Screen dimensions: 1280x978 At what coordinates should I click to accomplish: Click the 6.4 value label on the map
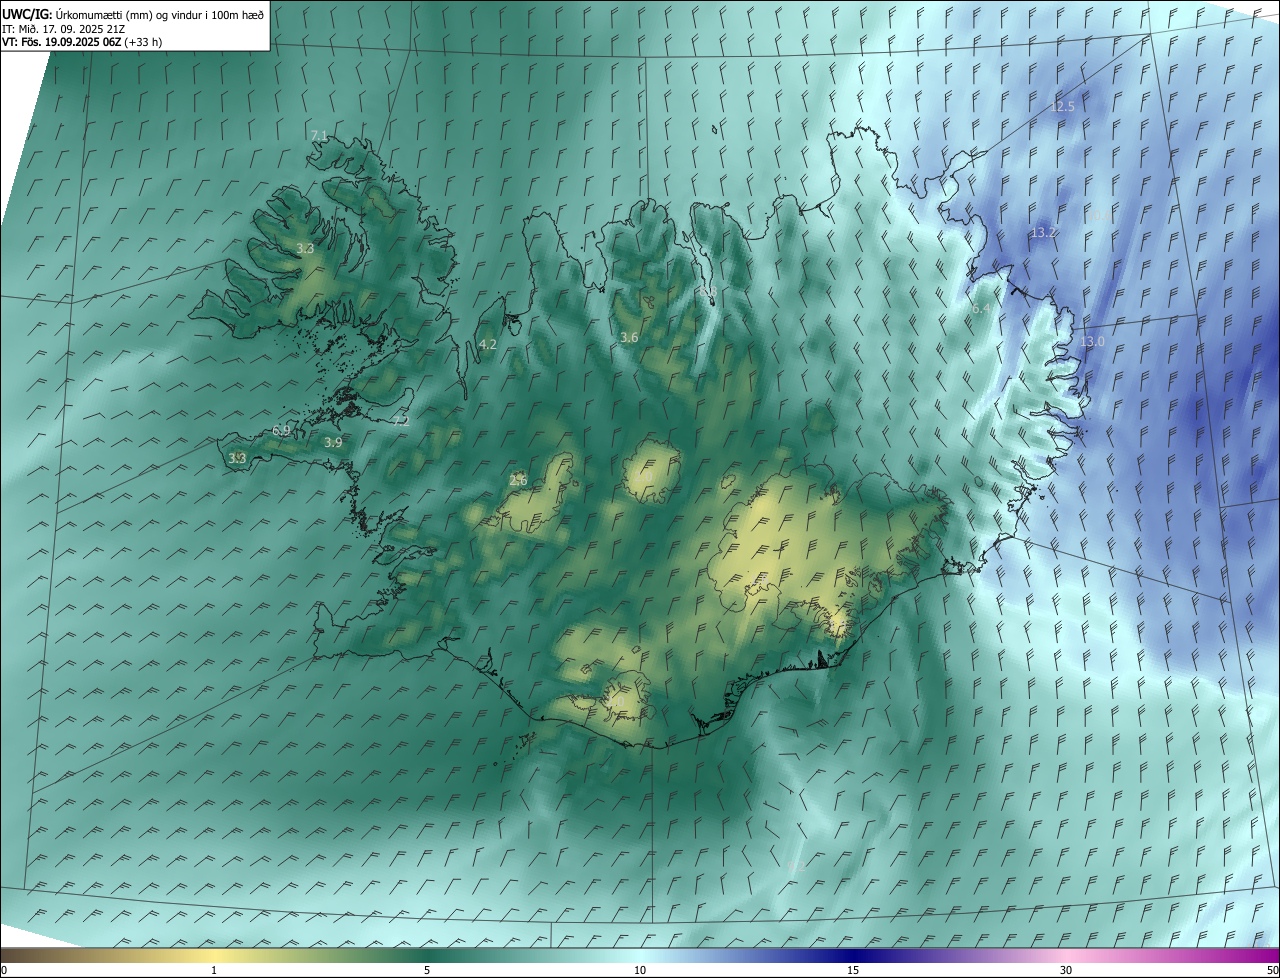point(981,310)
